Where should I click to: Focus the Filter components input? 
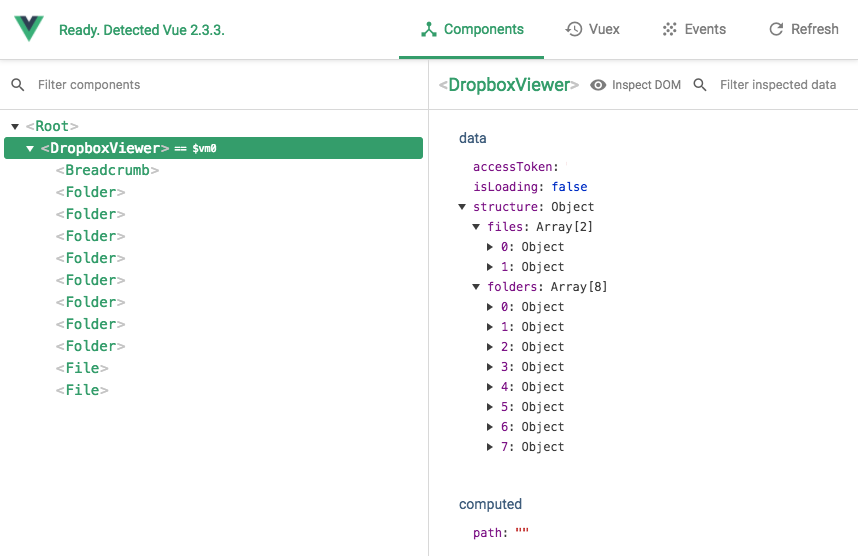(x=89, y=85)
